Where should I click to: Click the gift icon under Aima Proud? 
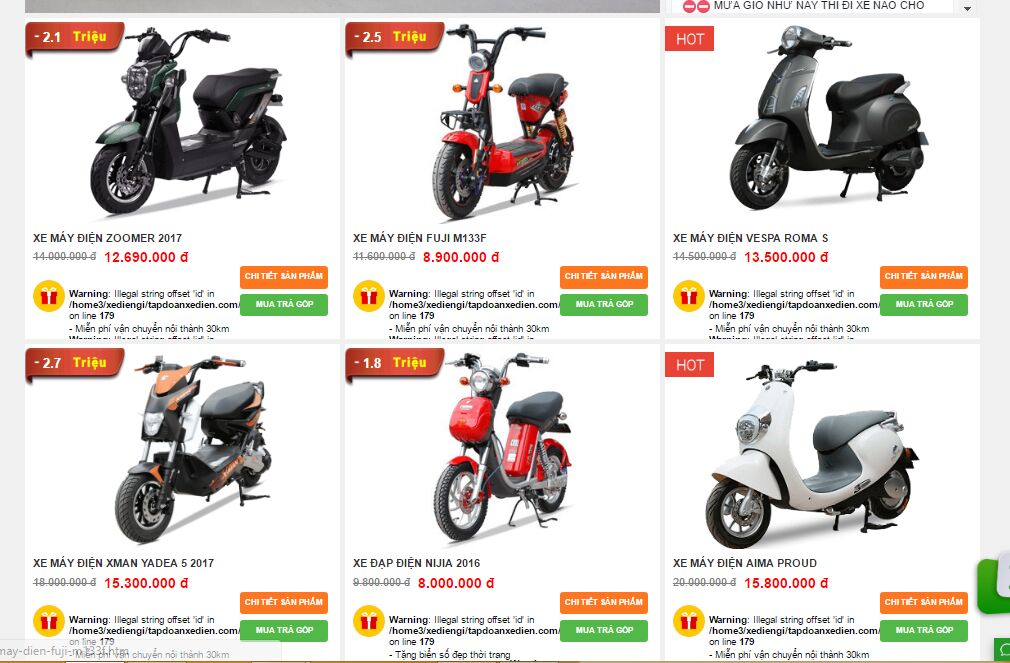point(689,622)
